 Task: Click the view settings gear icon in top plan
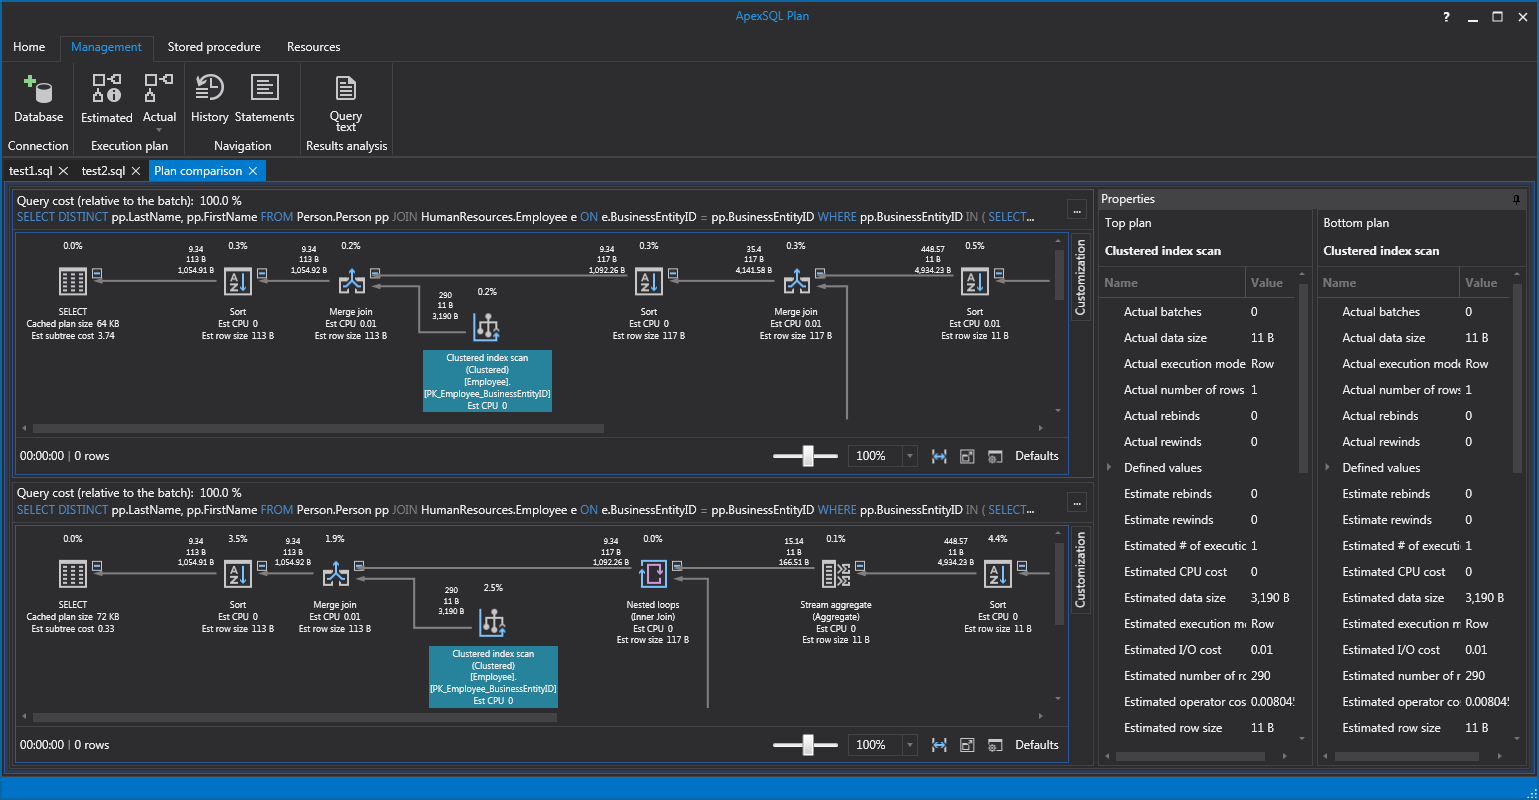(995, 456)
